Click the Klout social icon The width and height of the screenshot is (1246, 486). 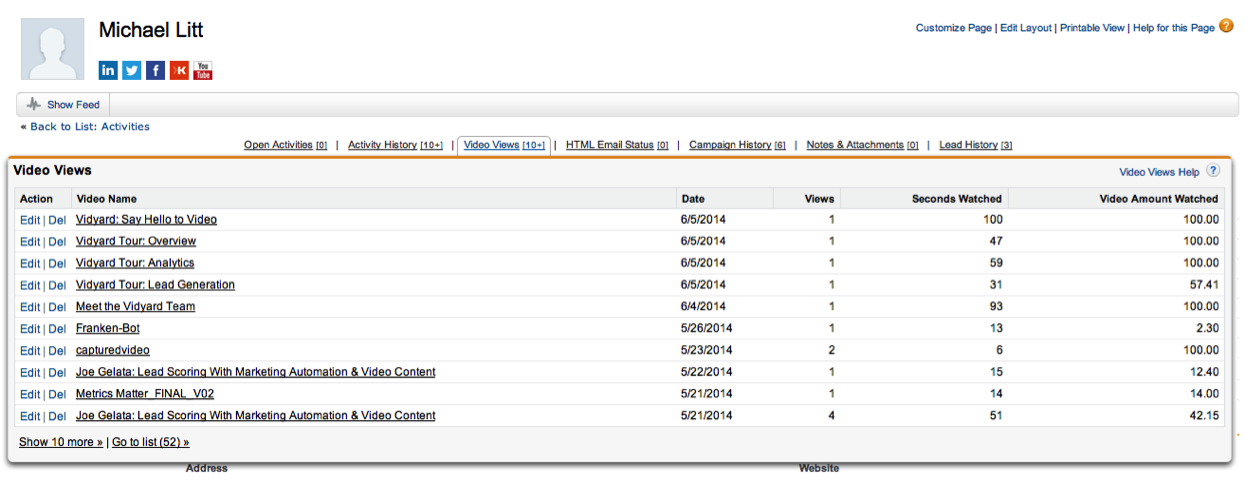point(179,70)
